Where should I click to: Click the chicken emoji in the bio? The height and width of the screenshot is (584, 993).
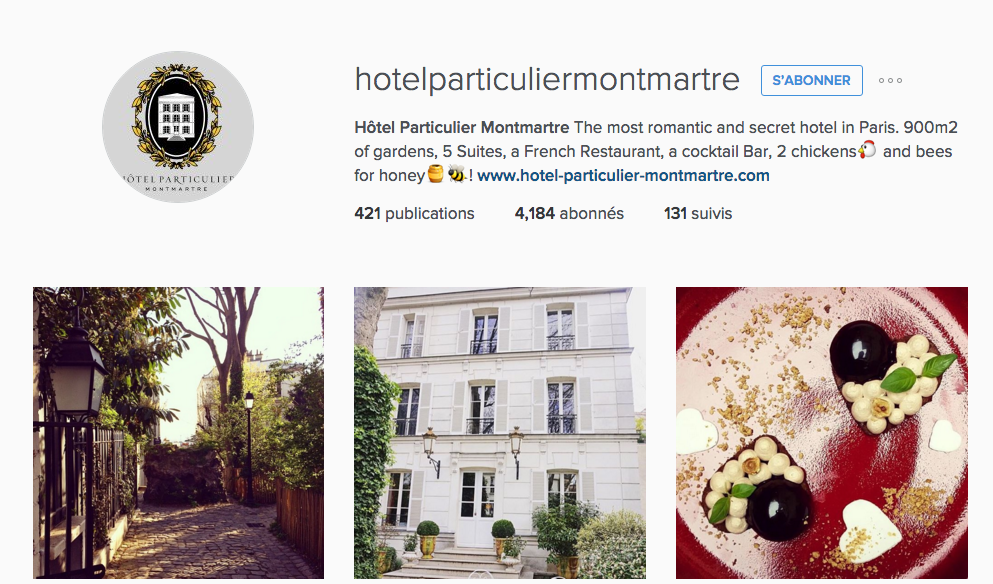(x=868, y=150)
